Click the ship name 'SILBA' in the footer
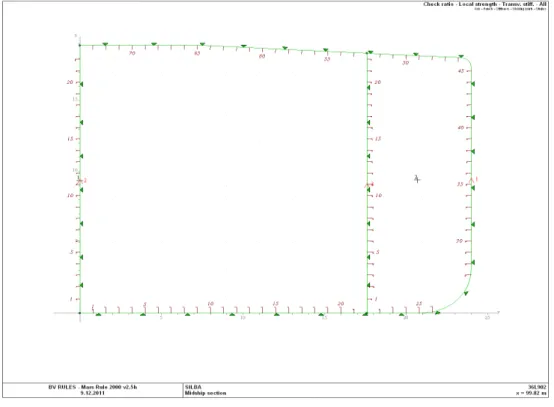 point(193,387)
